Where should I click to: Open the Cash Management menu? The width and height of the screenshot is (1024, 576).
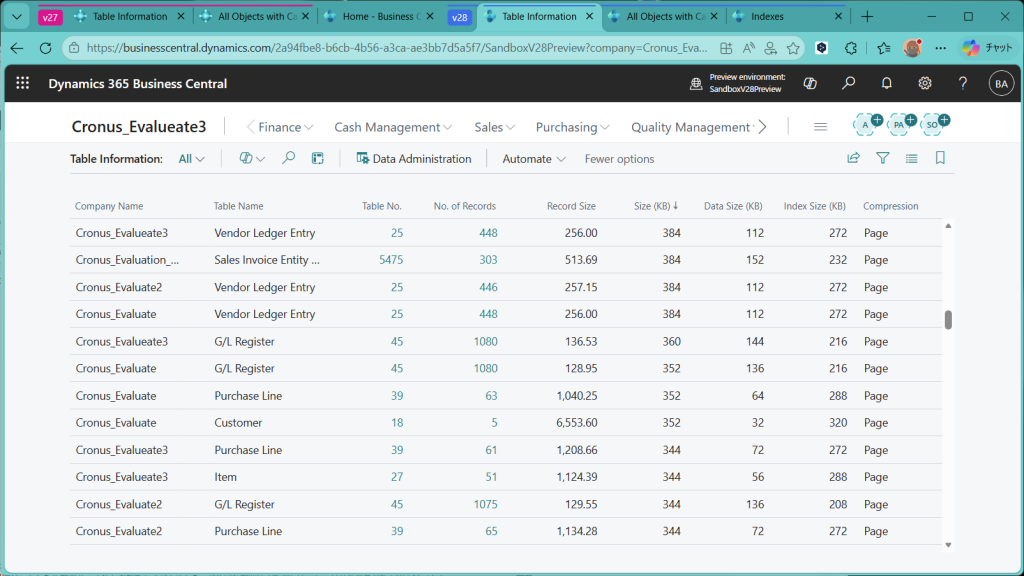pyautogui.click(x=393, y=127)
